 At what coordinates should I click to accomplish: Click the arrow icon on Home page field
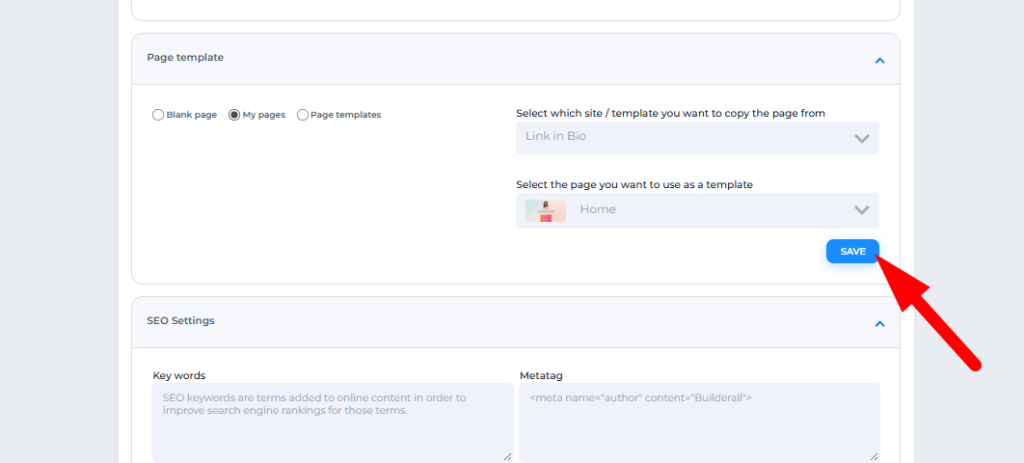tap(862, 210)
